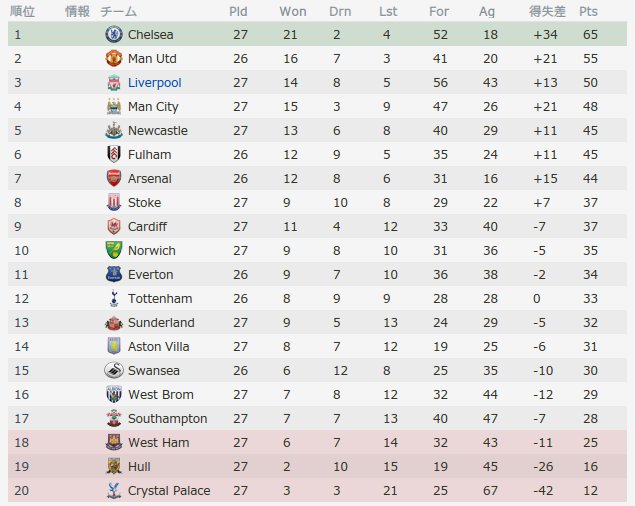The image size is (635, 506).
Task: Sort by Won column header
Action: 293,11
